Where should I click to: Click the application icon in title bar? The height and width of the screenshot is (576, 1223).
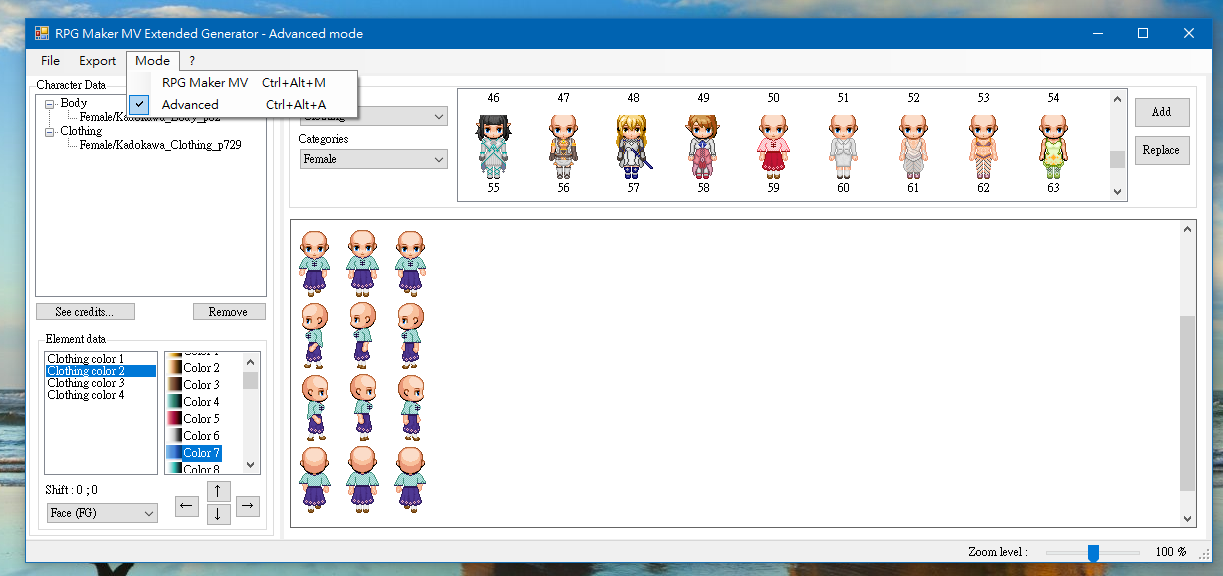pos(41,33)
